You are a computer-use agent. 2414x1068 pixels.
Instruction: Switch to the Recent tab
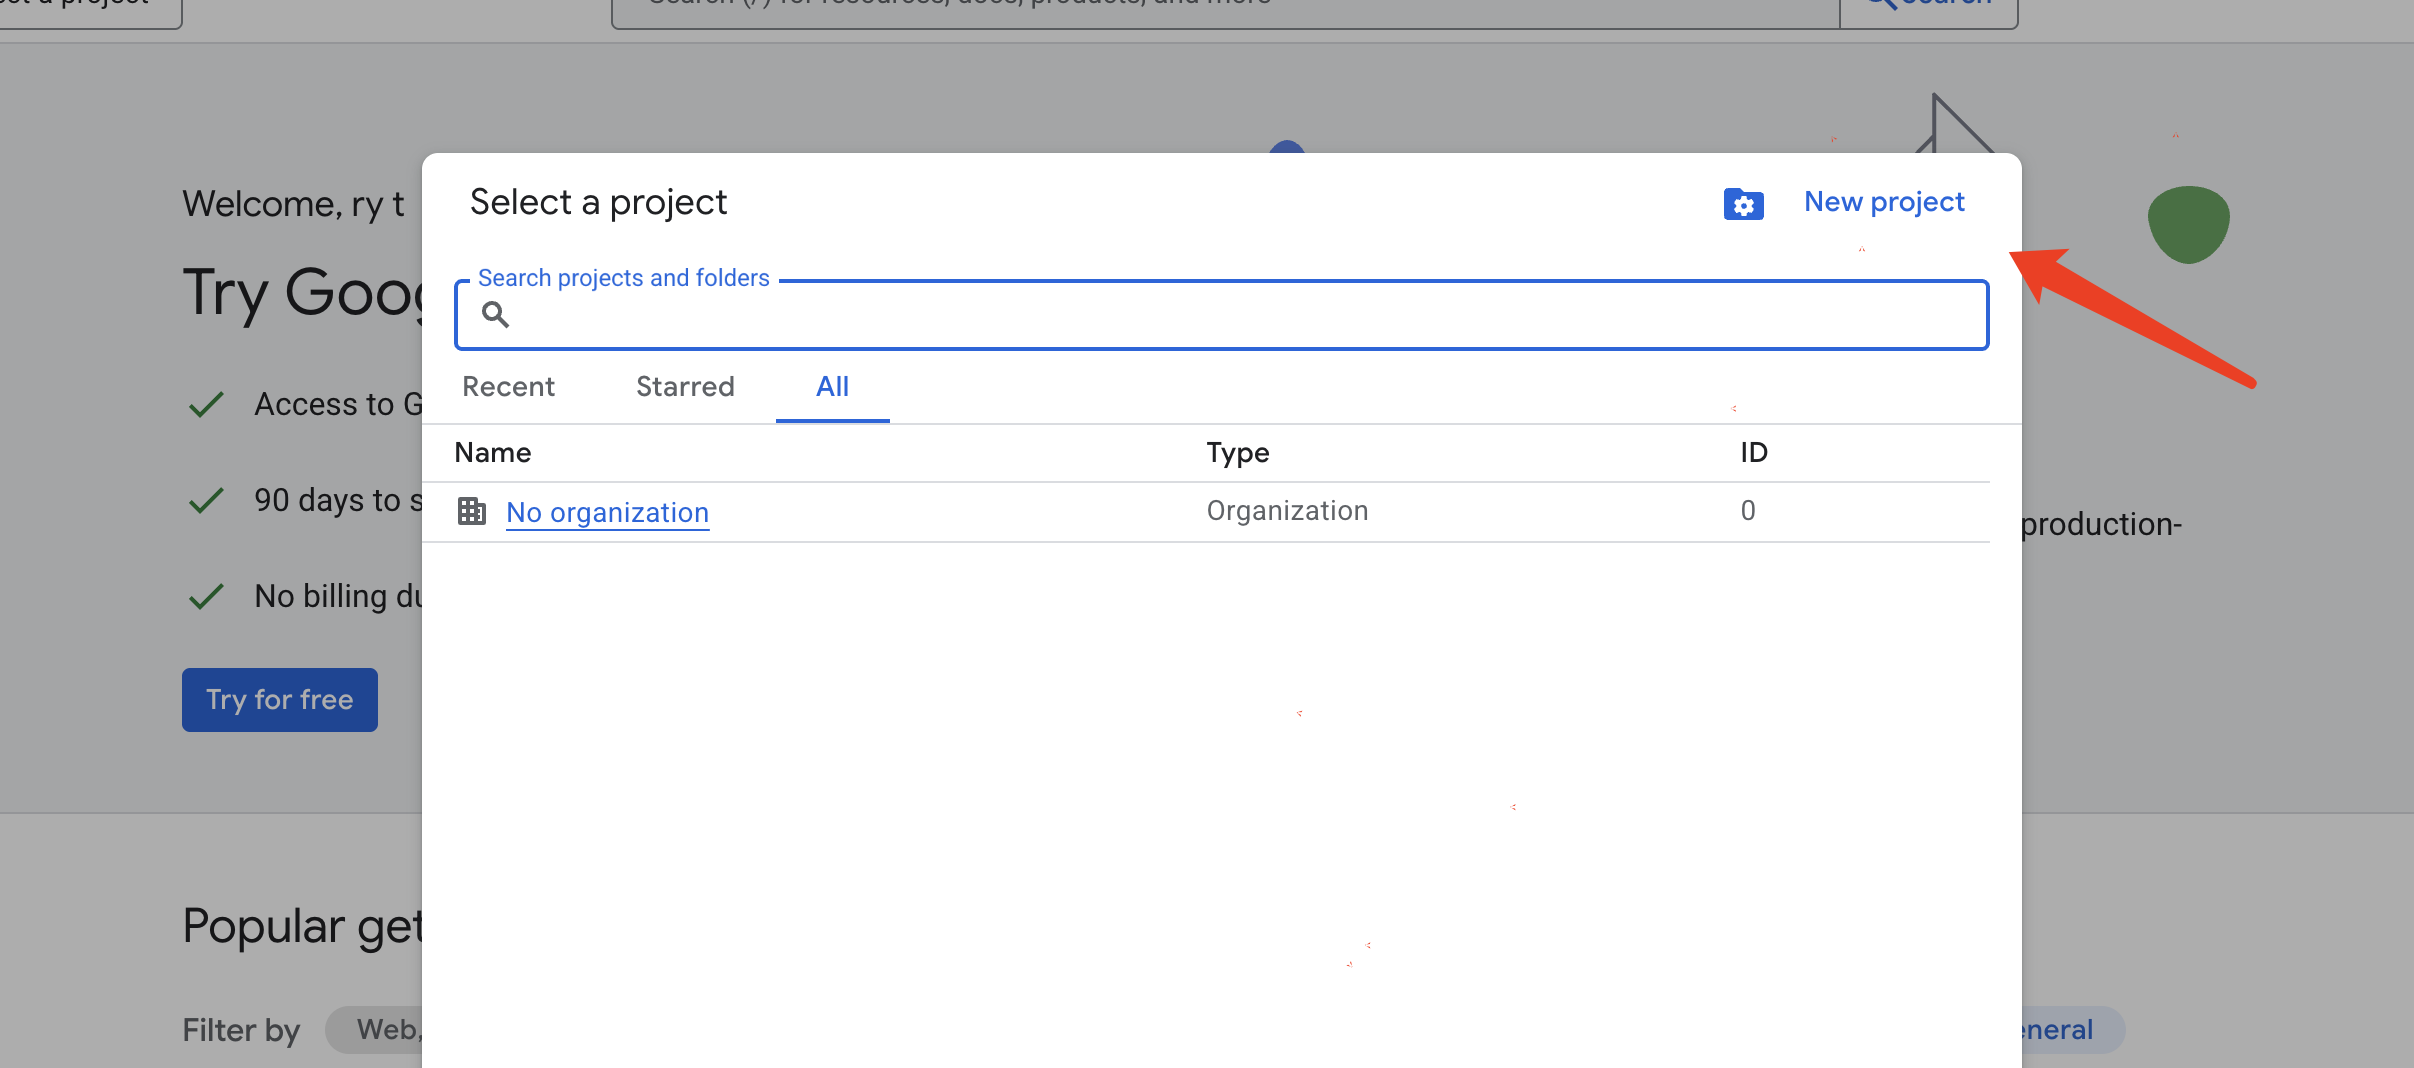508,387
